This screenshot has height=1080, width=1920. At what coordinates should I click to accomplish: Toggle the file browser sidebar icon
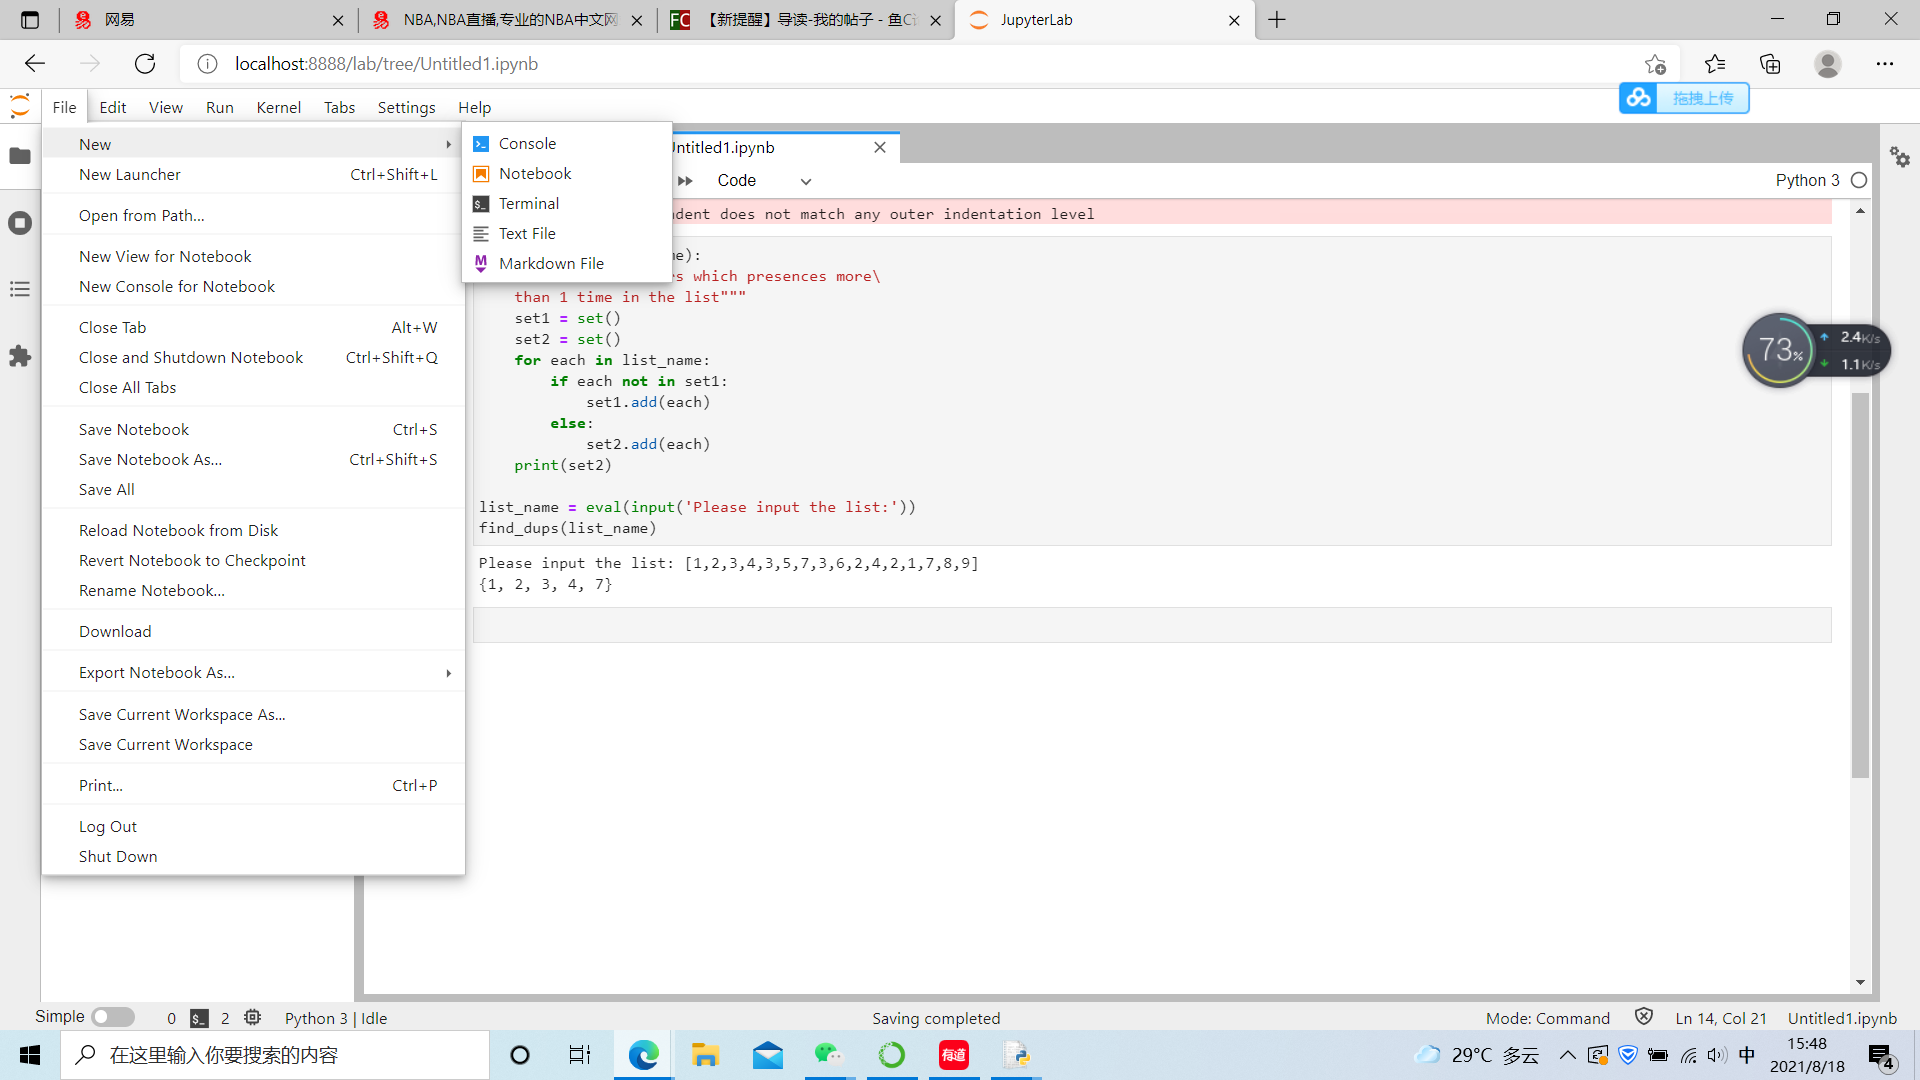[20, 156]
